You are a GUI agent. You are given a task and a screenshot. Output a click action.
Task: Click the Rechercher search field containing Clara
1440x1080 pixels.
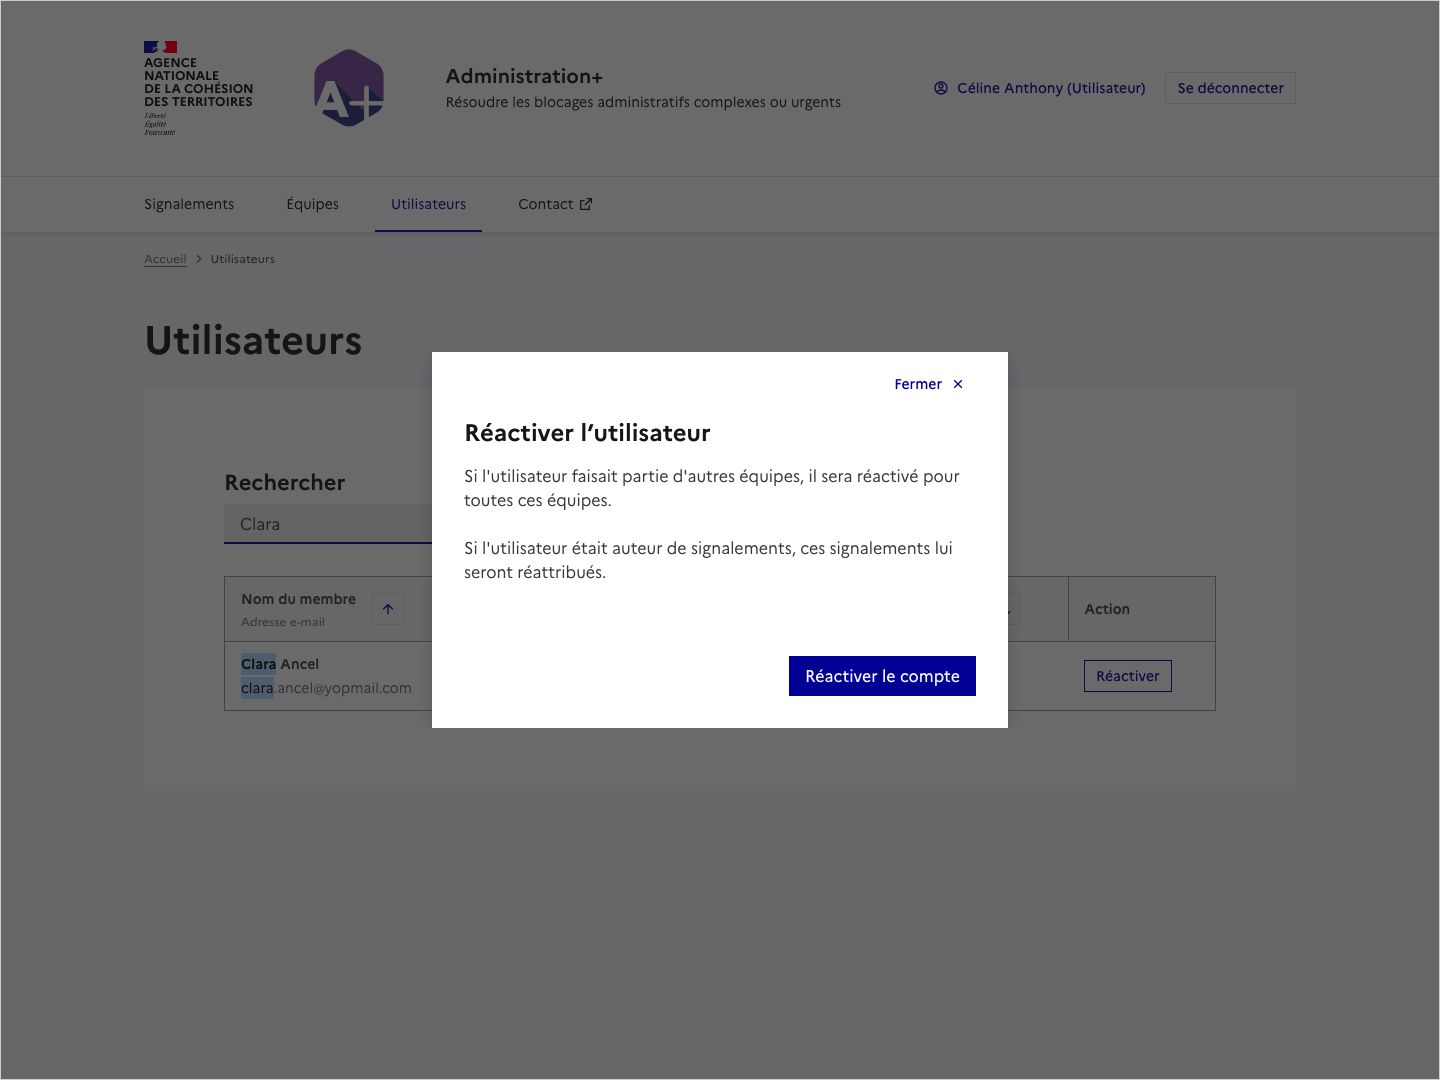tap(330, 523)
